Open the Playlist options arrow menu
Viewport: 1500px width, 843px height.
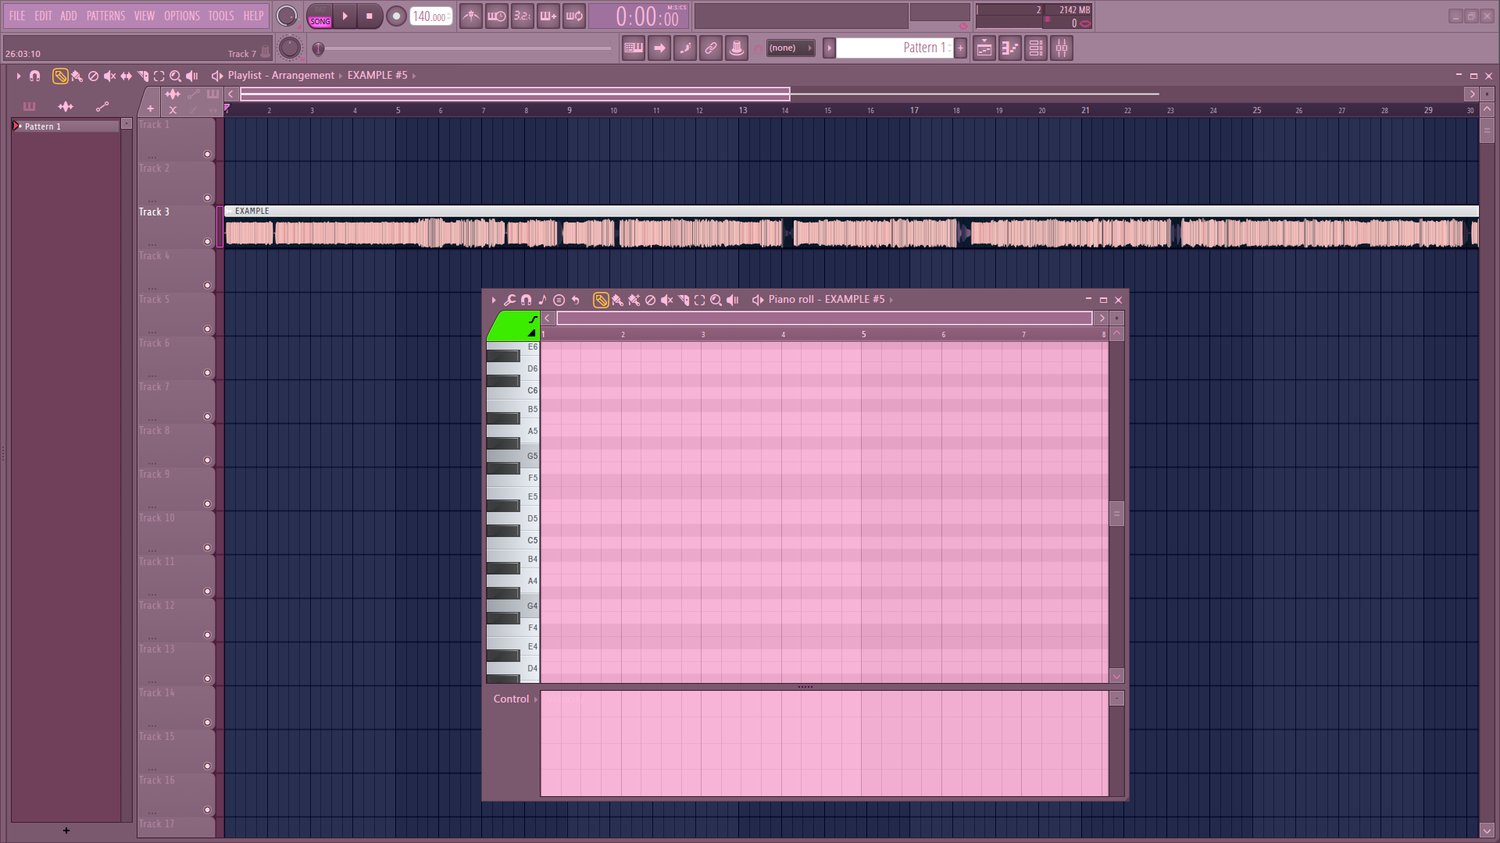click(18, 76)
